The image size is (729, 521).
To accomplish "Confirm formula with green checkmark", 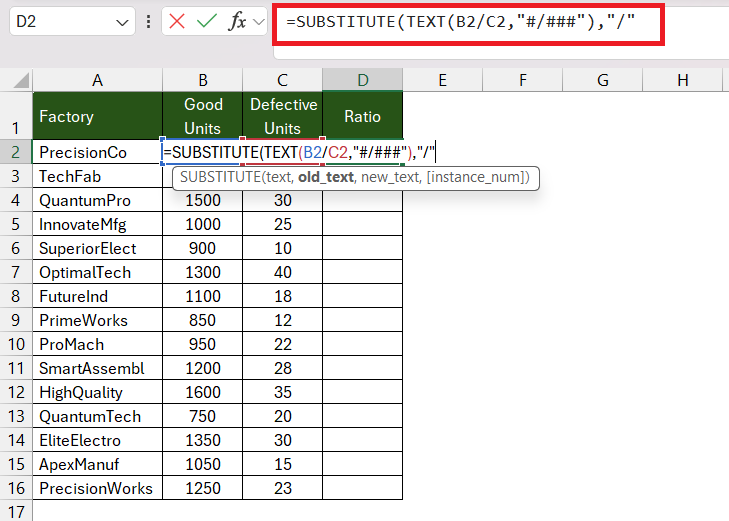I will 206,21.
